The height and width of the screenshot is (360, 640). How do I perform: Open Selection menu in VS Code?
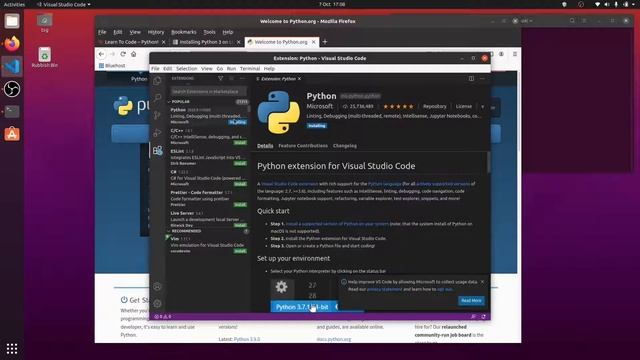(x=187, y=69)
